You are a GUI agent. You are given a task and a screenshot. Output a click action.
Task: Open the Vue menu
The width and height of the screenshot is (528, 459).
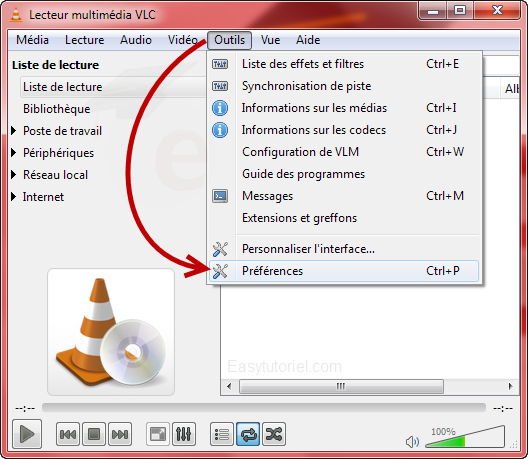point(270,40)
